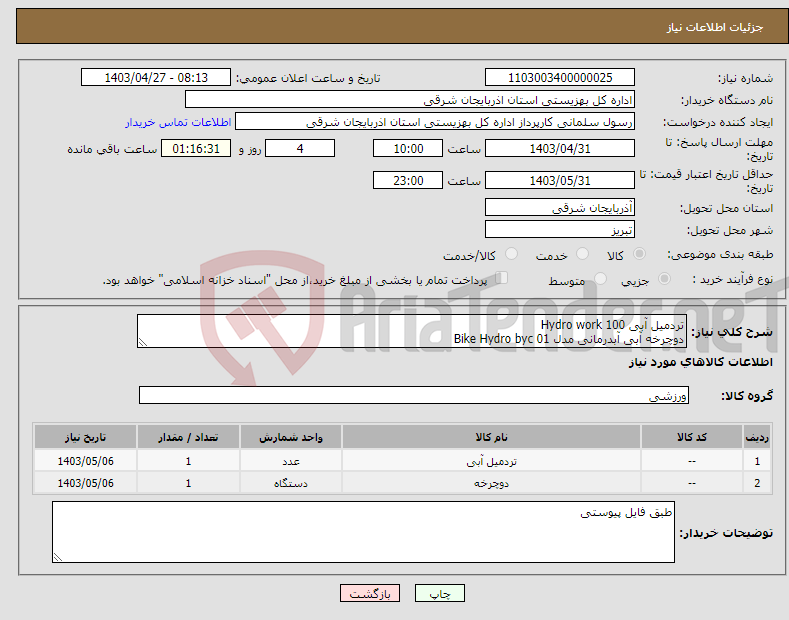This screenshot has width=789, height=620.
Task: Click the نوع فرآیند خرید label
Action: [733, 279]
